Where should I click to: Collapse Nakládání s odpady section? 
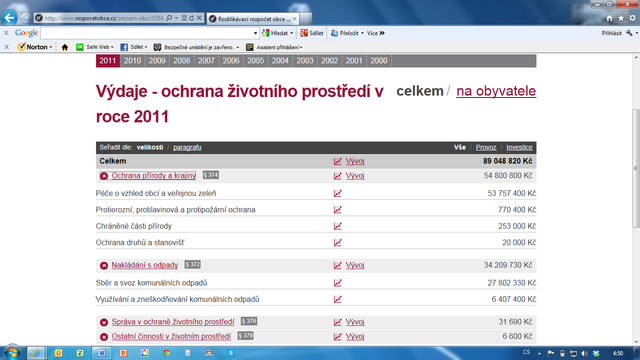pyautogui.click(x=104, y=266)
